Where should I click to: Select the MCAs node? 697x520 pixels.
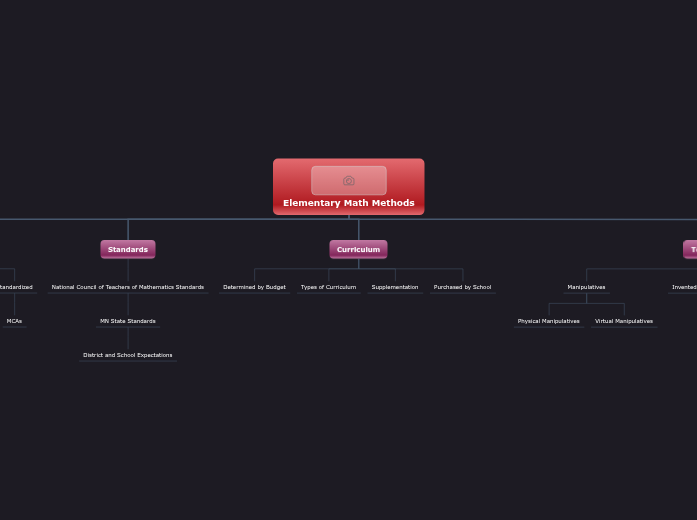point(14,321)
